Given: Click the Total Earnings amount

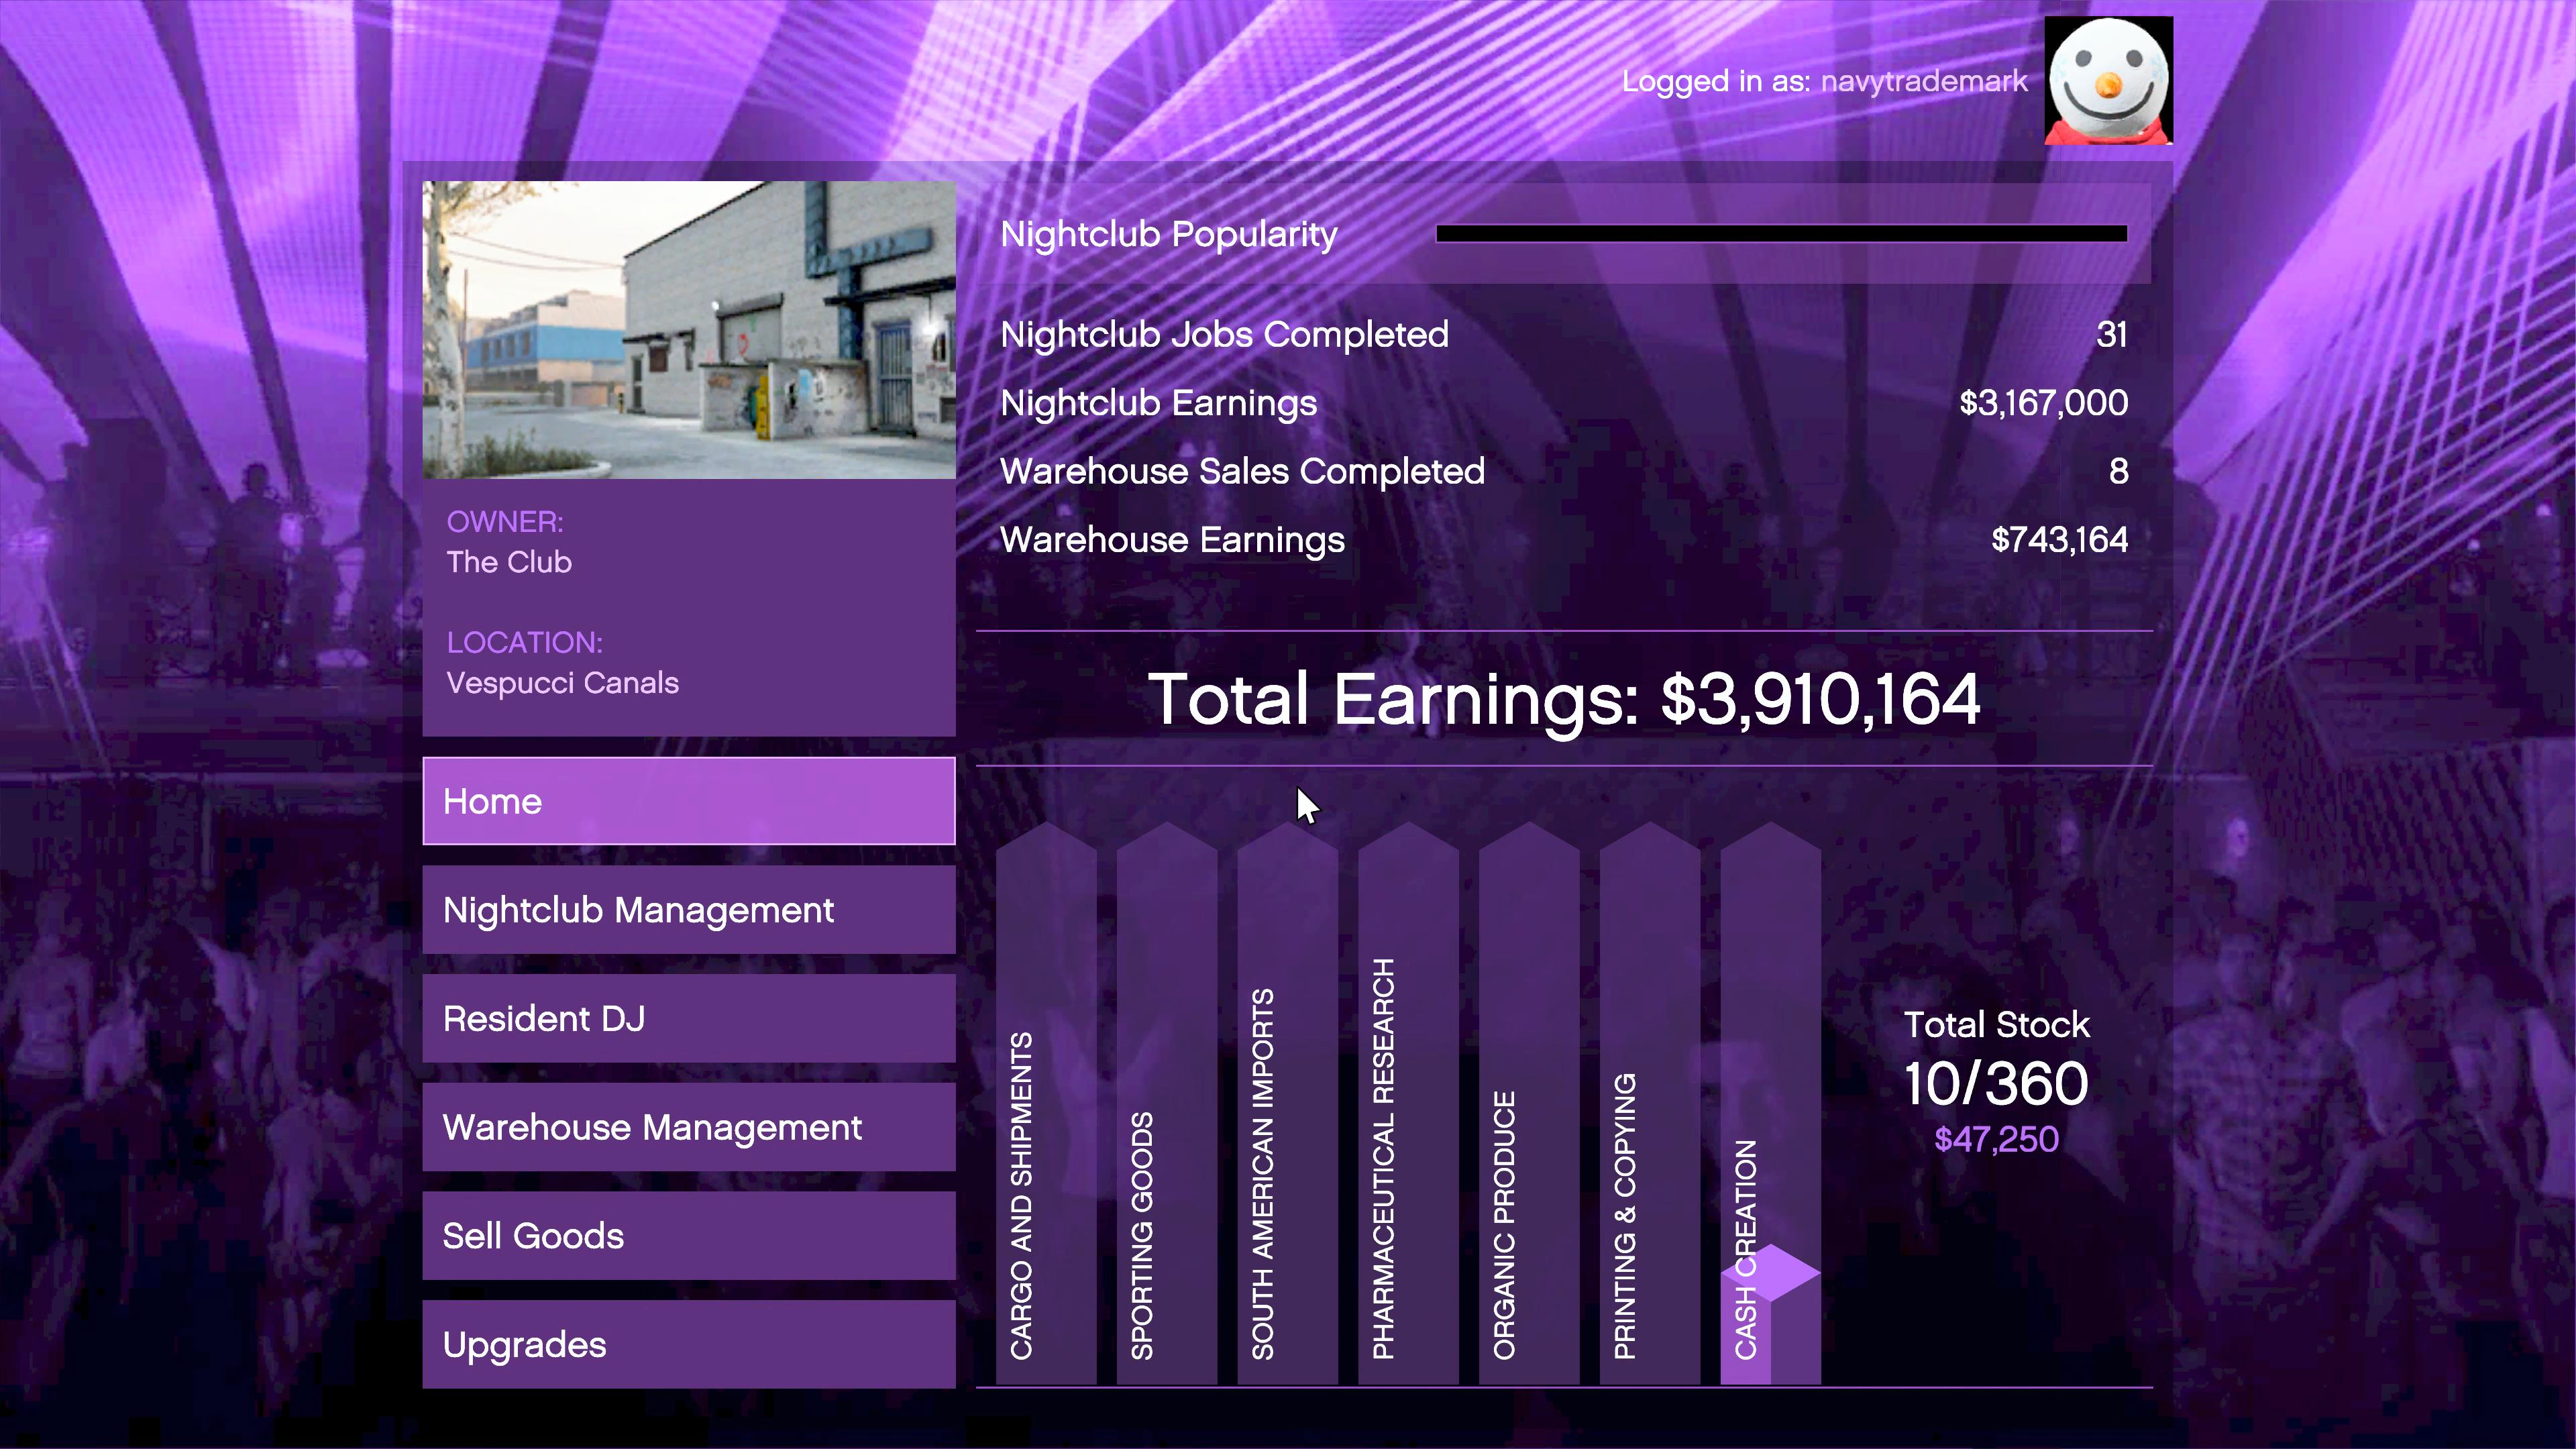Looking at the screenshot, I should [x=1819, y=699].
